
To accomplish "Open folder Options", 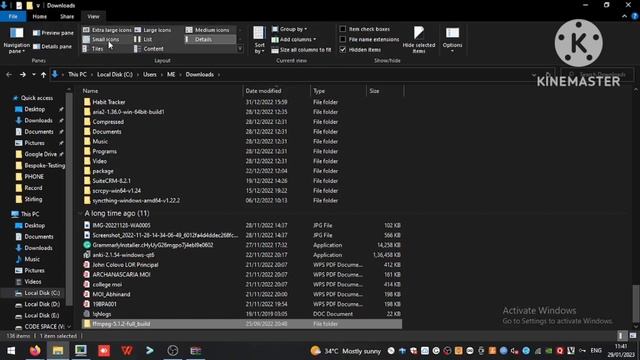I will click(452, 40).
